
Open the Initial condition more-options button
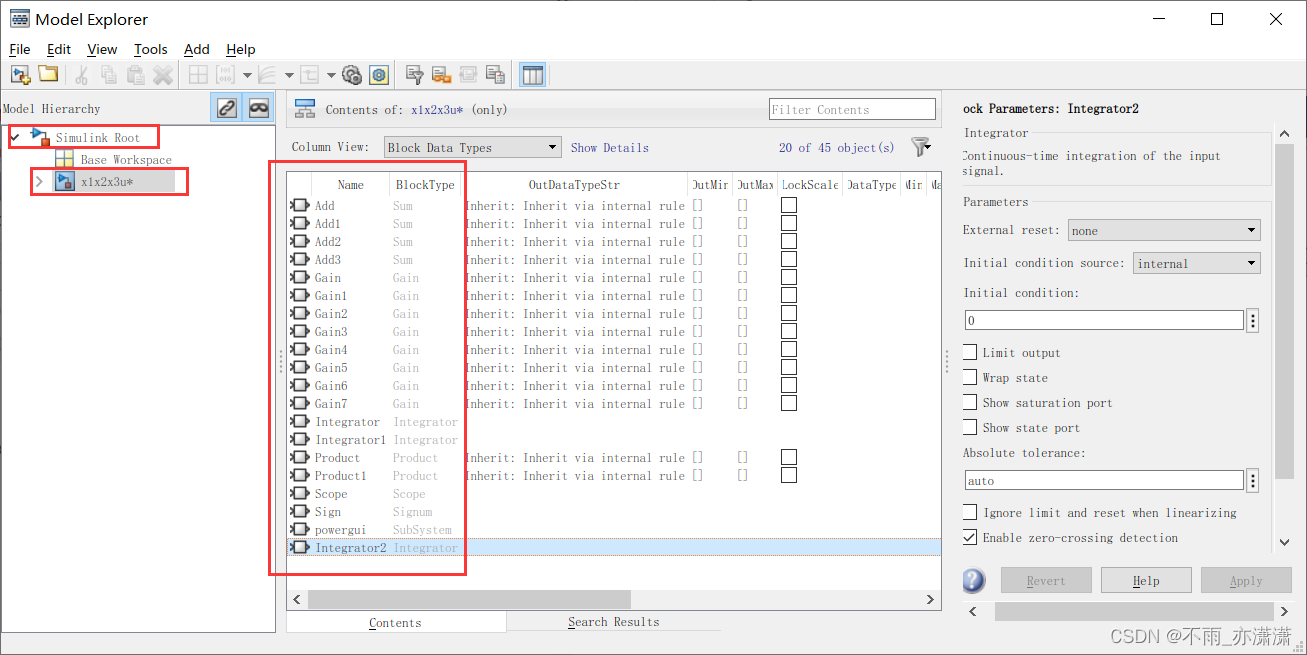tap(1253, 321)
